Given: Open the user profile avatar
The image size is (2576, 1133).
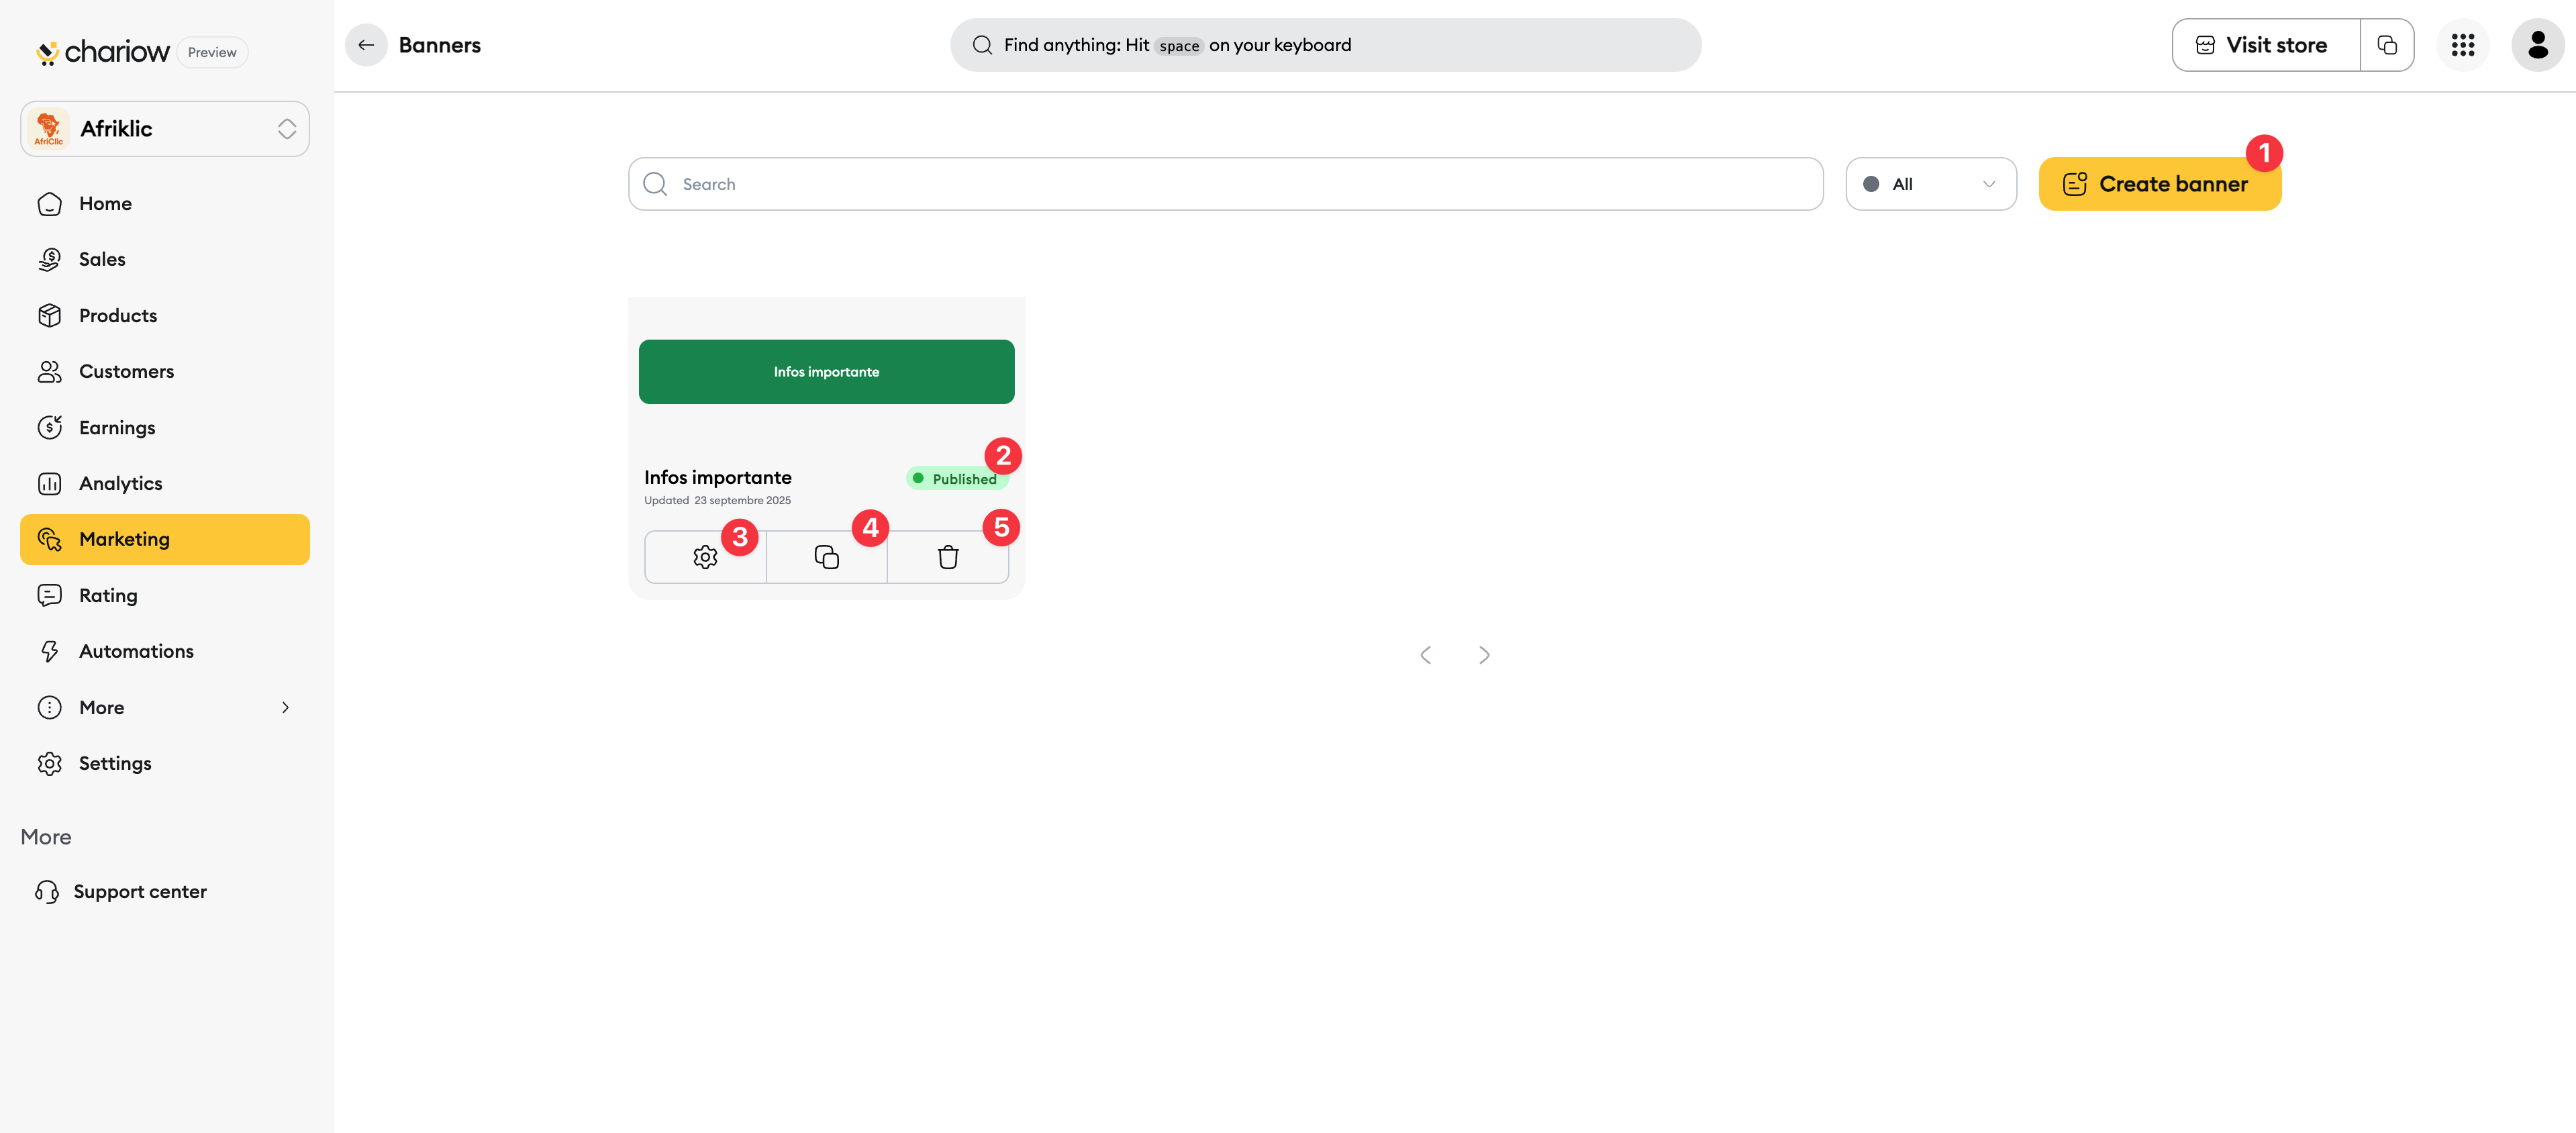Looking at the screenshot, I should click(2537, 45).
